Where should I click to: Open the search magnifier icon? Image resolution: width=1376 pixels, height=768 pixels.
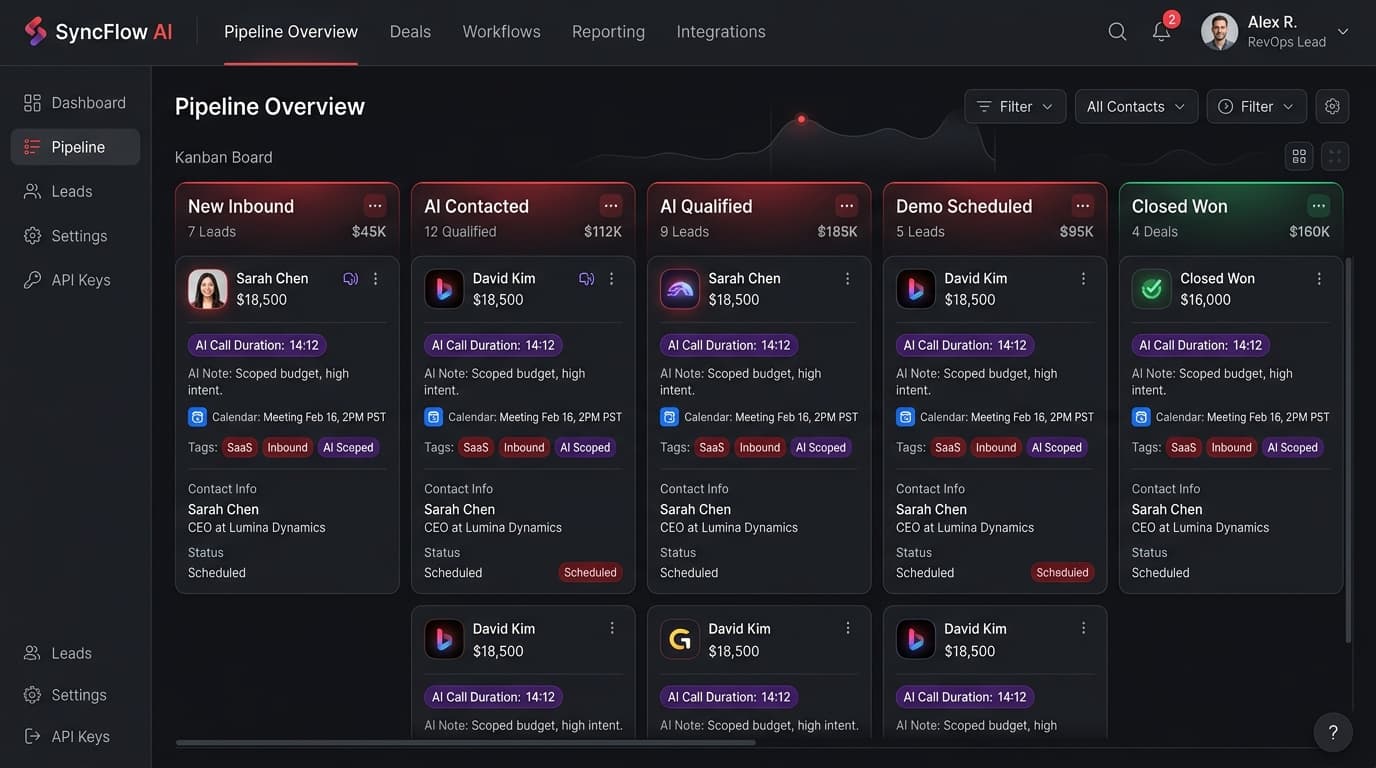1117,32
